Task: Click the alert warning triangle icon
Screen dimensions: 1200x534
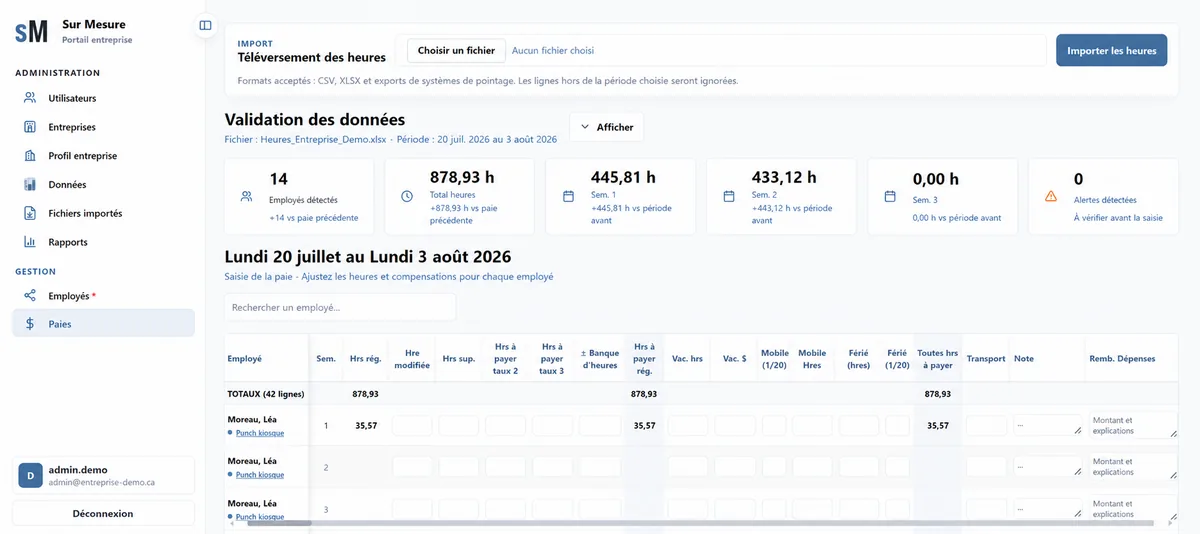Action: [x=1051, y=196]
